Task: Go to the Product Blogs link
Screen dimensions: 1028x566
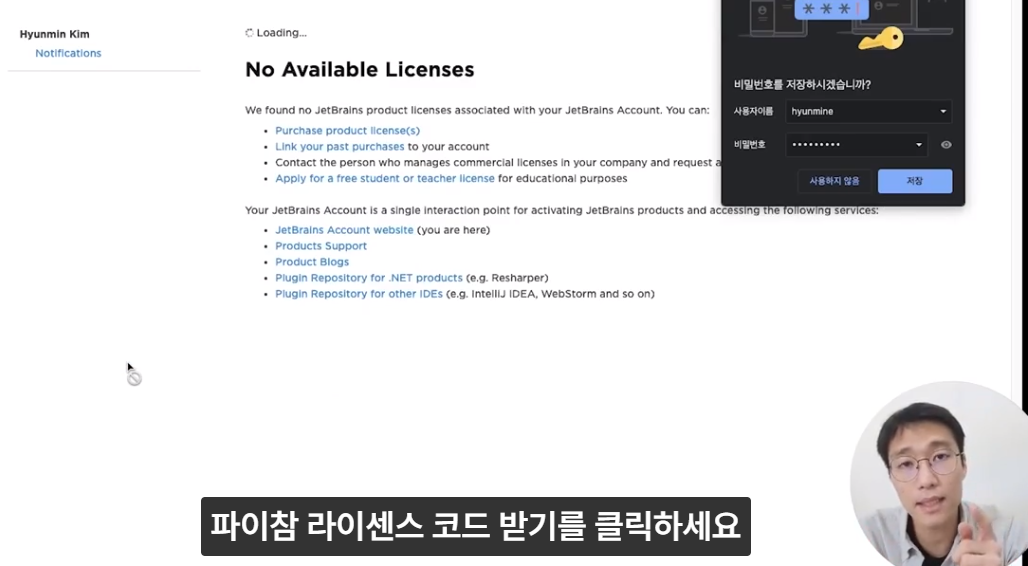Action: pyautogui.click(x=312, y=262)
